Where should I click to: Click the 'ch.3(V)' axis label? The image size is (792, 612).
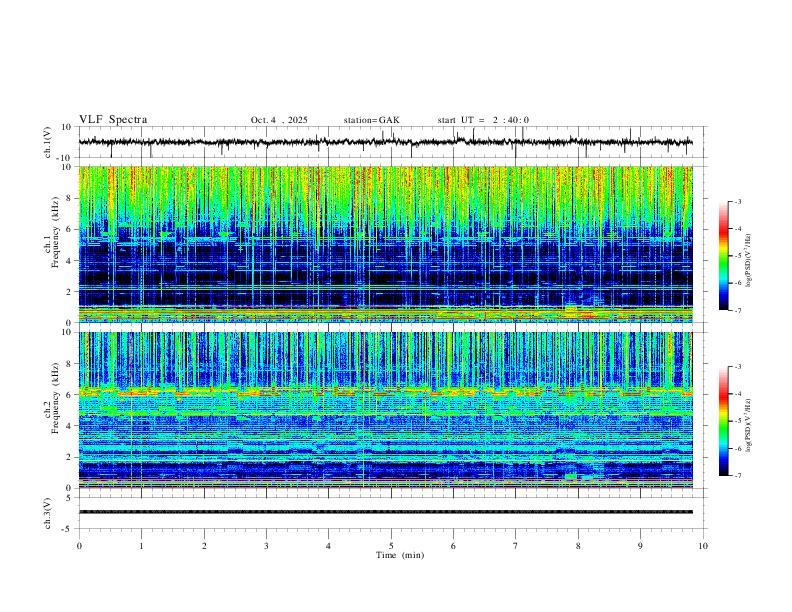coord(48,514)
